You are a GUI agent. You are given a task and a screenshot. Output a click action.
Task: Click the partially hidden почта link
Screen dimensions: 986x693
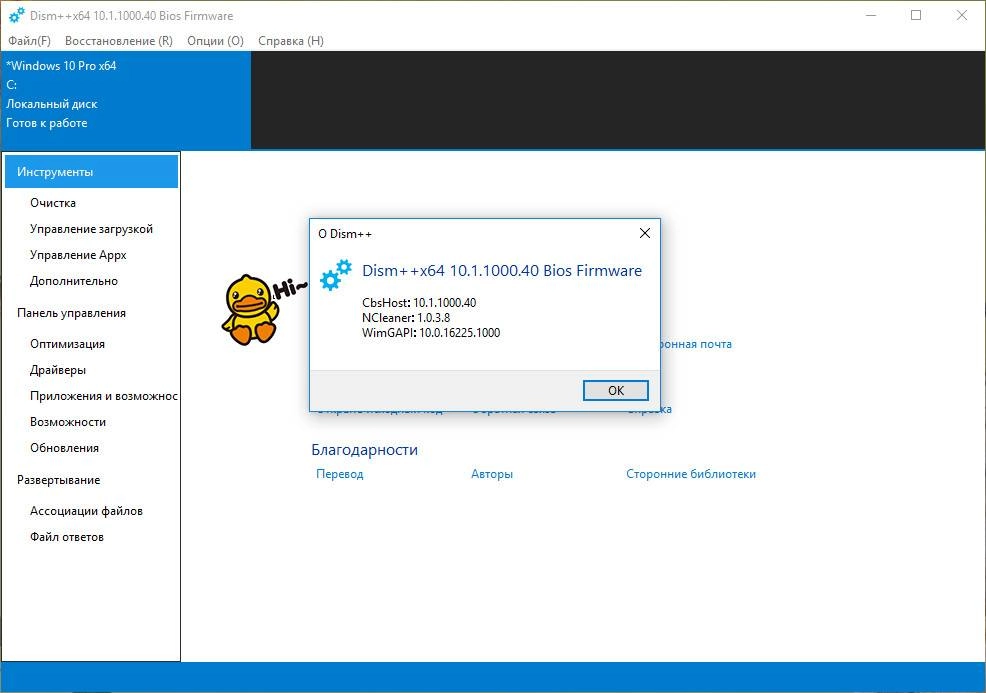tap(696, 344)
